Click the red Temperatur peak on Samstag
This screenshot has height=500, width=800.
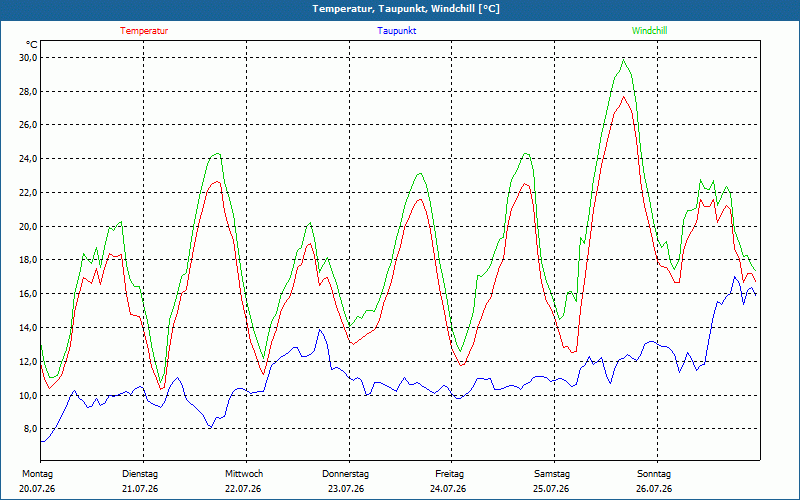pyautogui.click(x=623, y=97)
